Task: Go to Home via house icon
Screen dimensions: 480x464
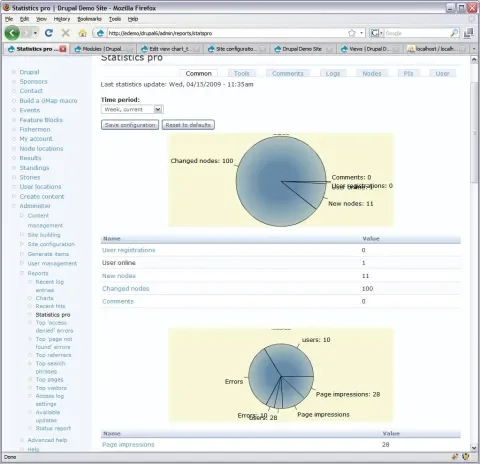Action: 83,33
